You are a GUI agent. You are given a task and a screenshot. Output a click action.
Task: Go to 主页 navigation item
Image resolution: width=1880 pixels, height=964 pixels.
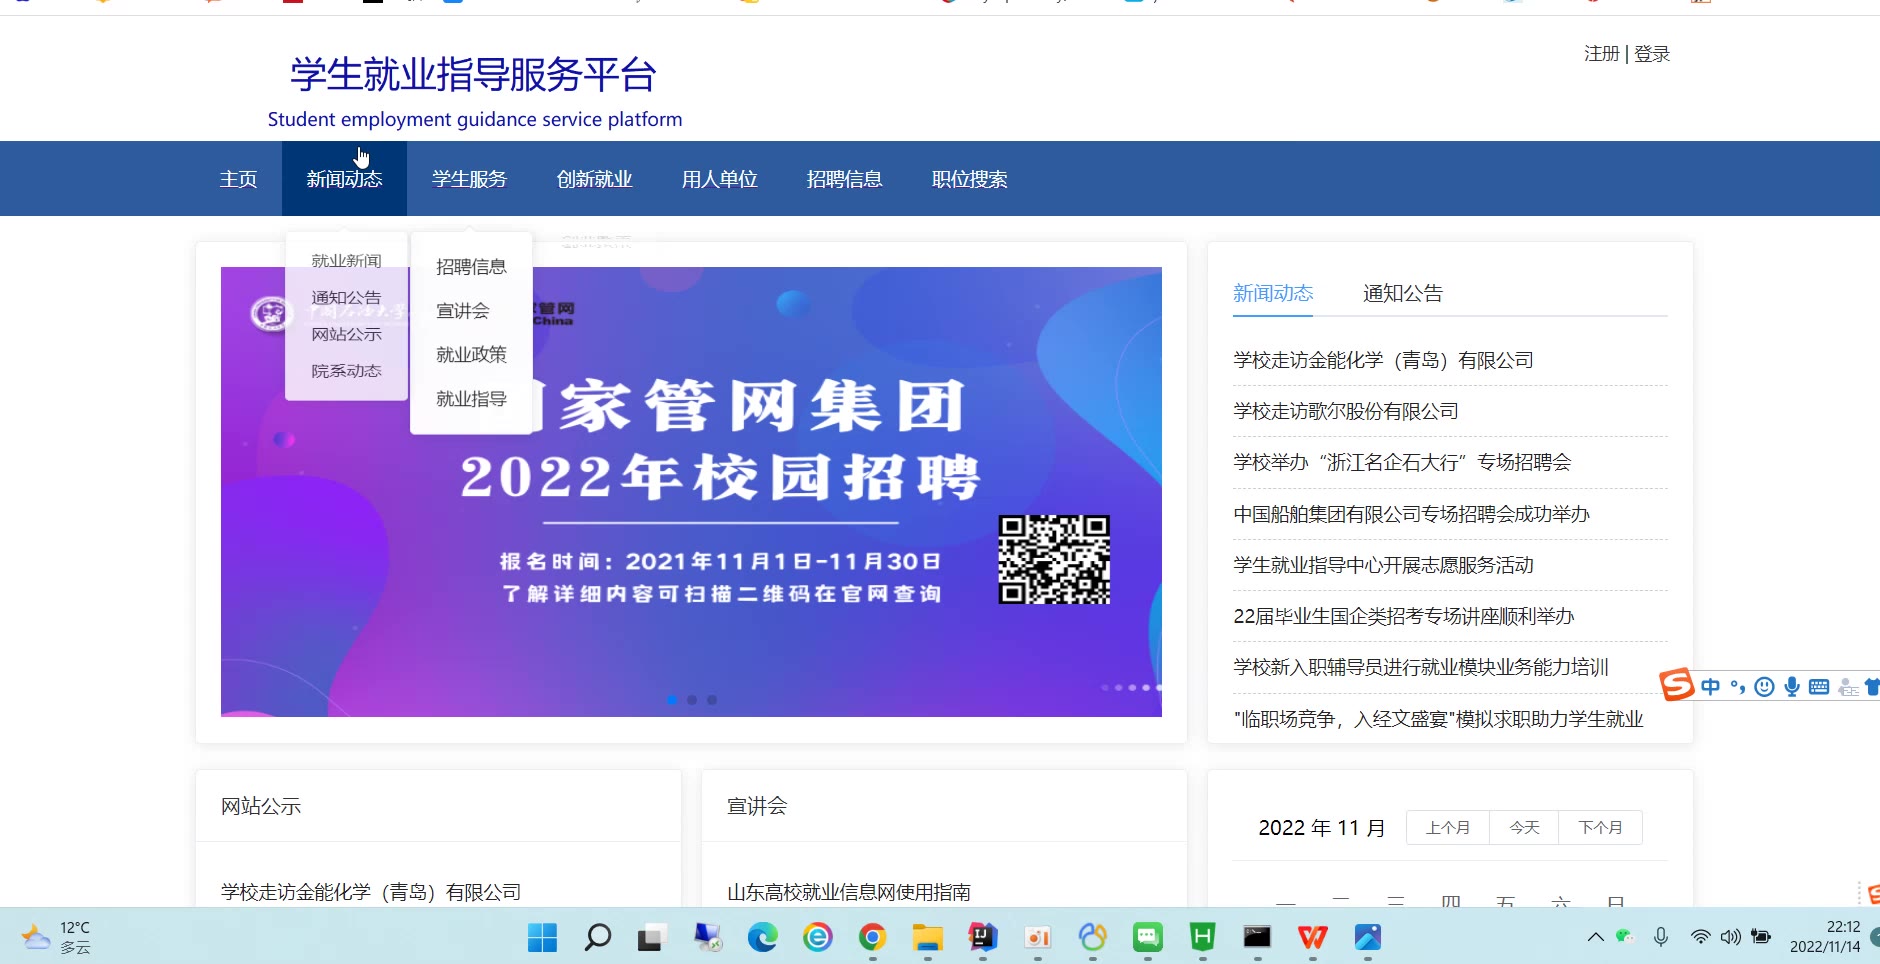click(238, 179)
